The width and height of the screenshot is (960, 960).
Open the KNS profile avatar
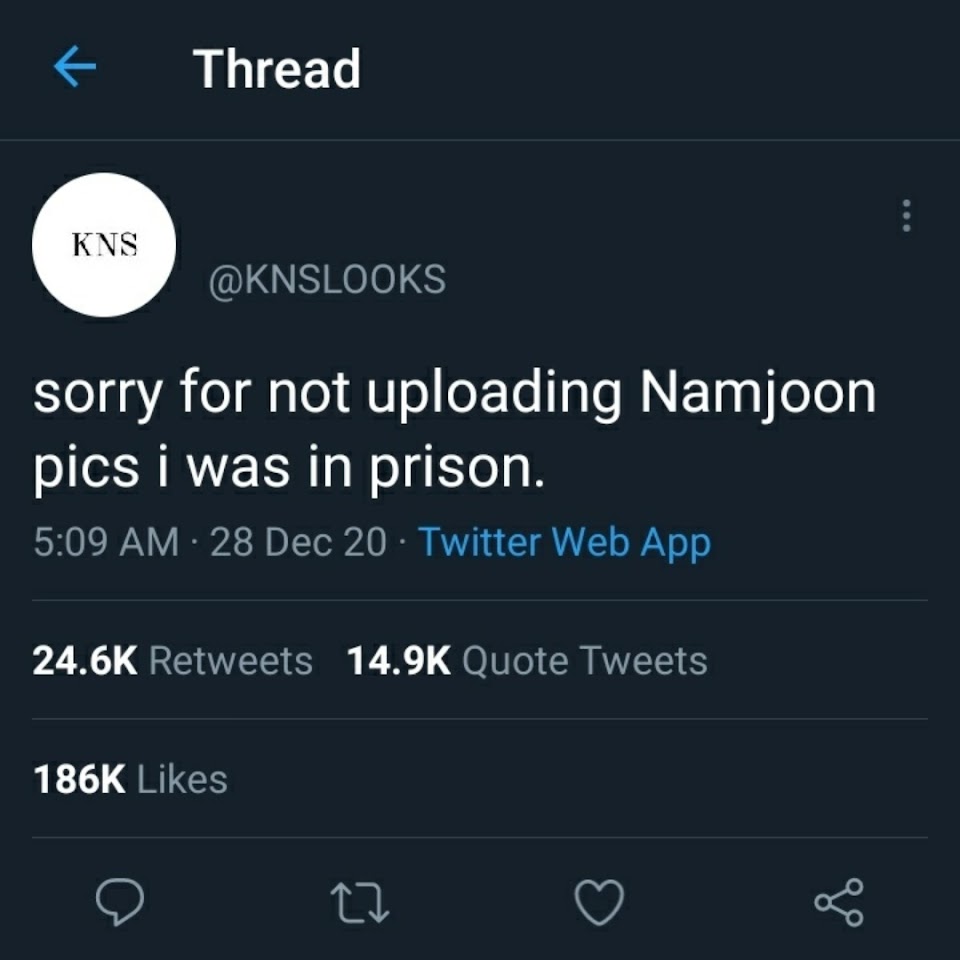[104, 245]
